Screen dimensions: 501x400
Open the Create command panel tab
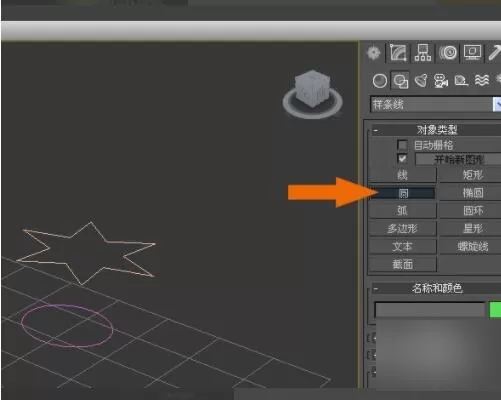coord(374,53)
